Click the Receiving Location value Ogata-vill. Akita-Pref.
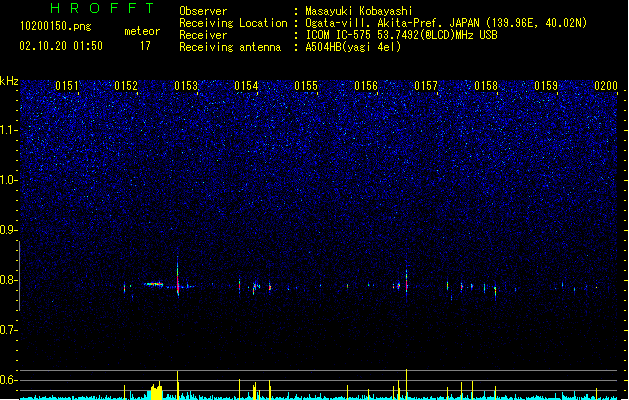The image size is (629, 400). [373, 23]
